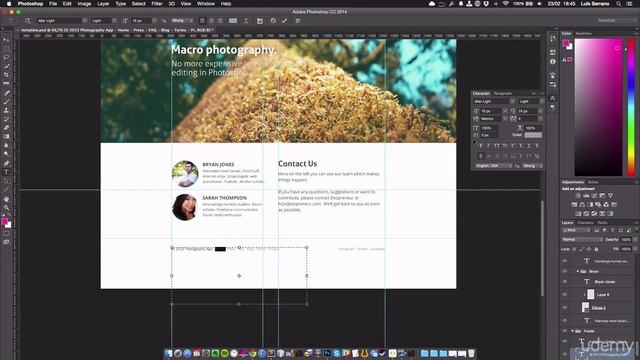Select the Horizontal Type tool
The height and width of the screenshot is (360, 640).
(x=6, y=172)
